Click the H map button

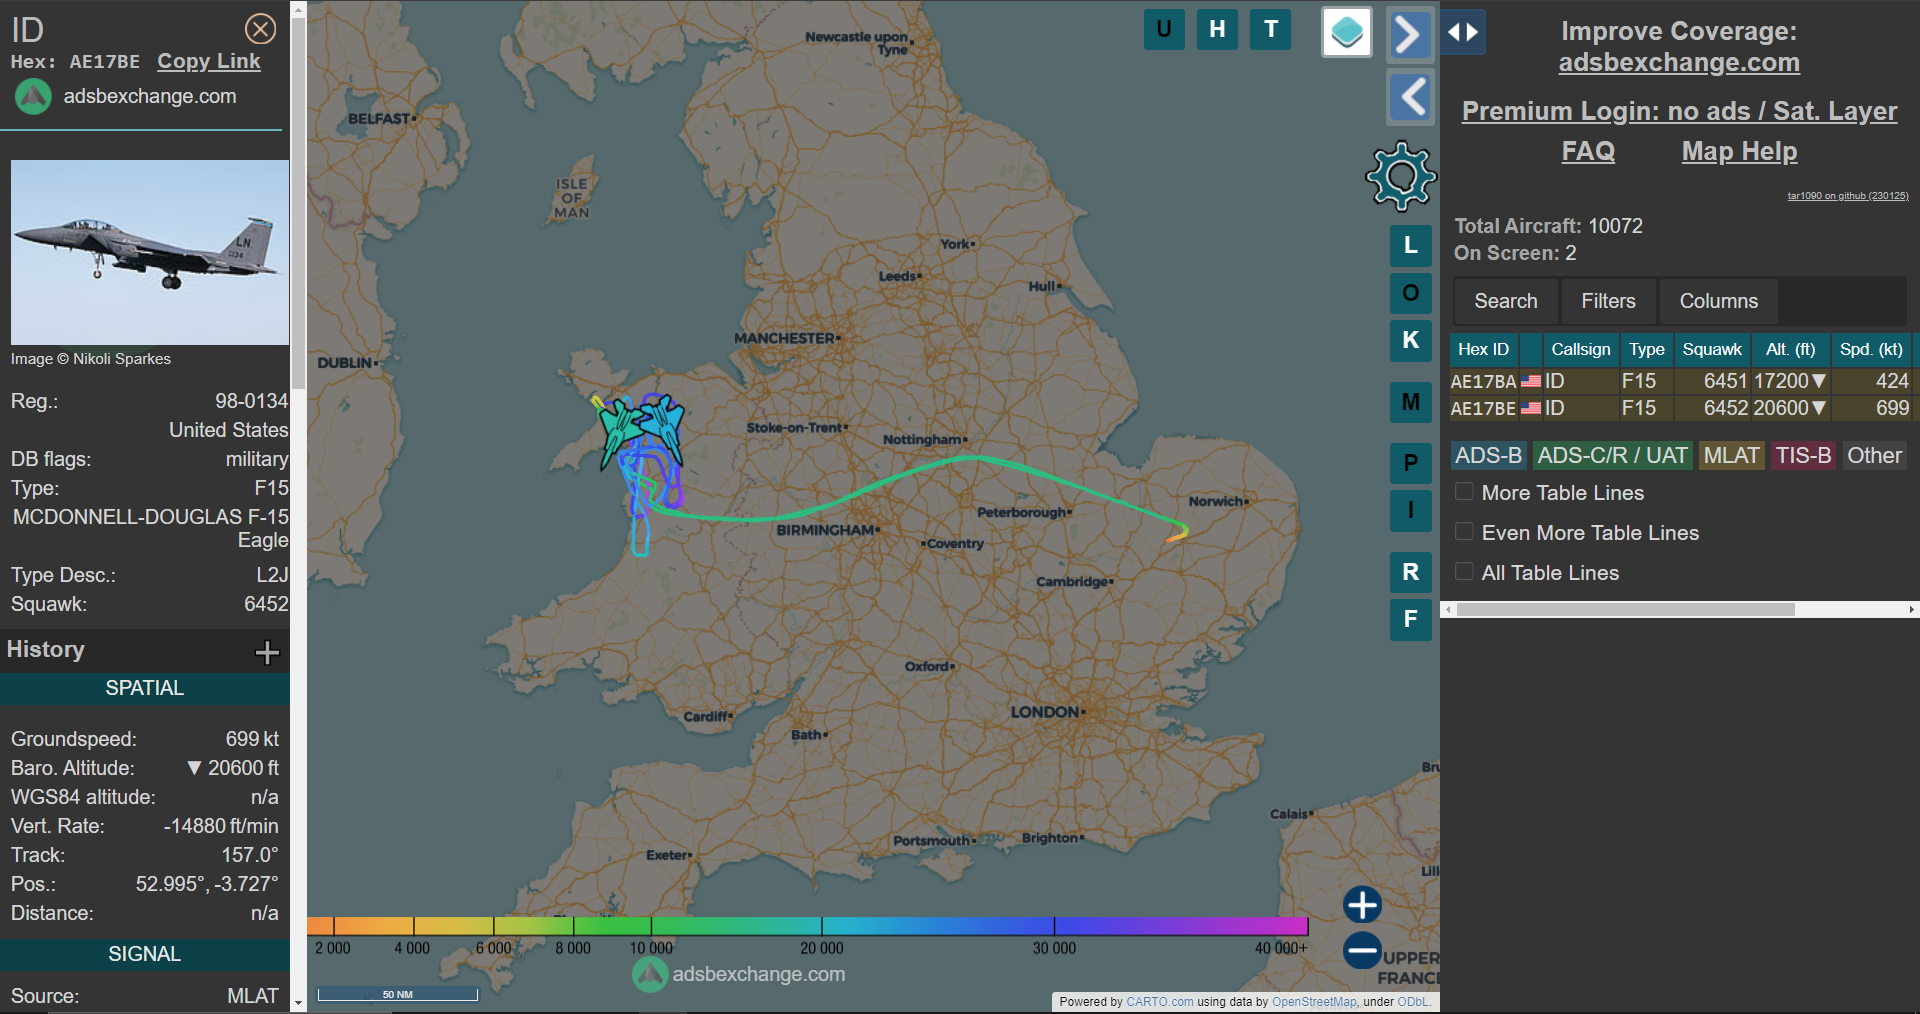pos(1217,29)
